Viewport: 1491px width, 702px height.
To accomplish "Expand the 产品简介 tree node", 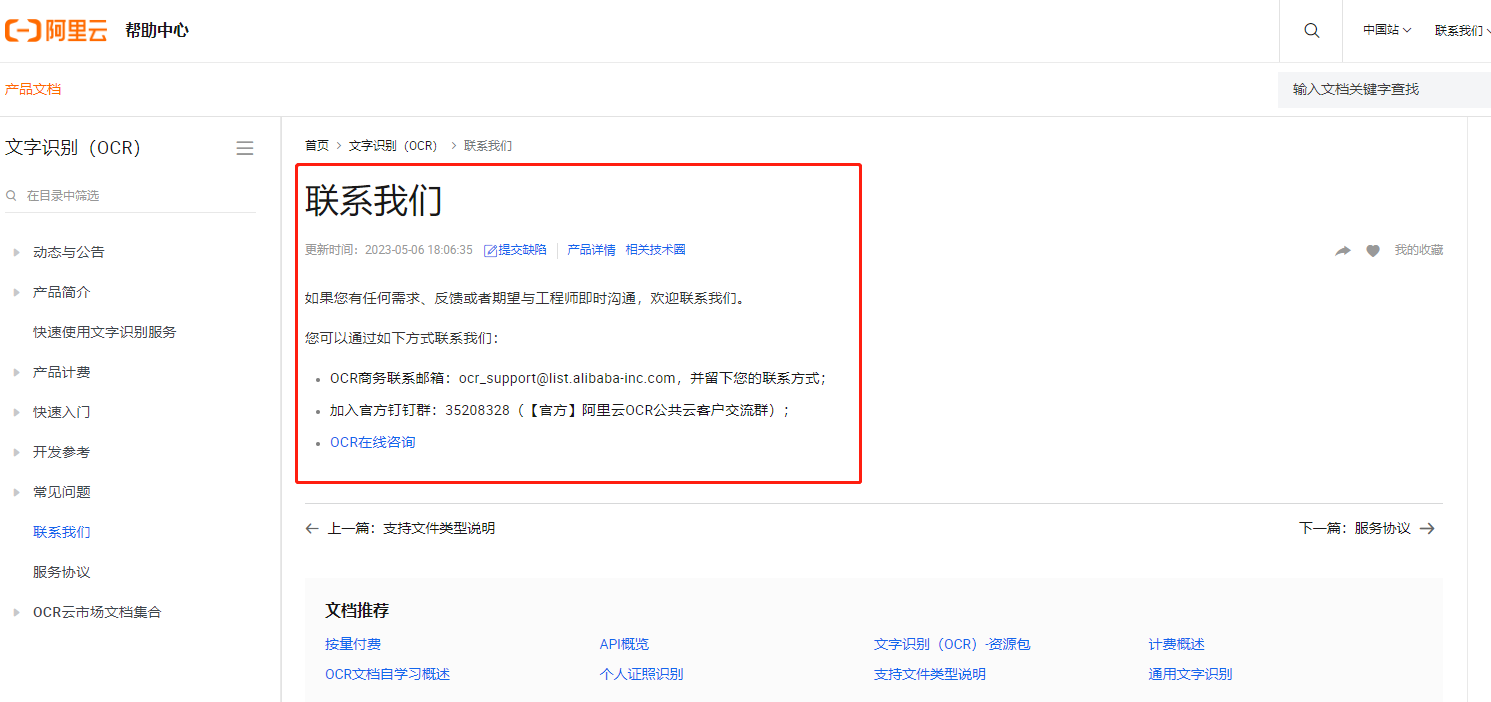I will point(16,292).
